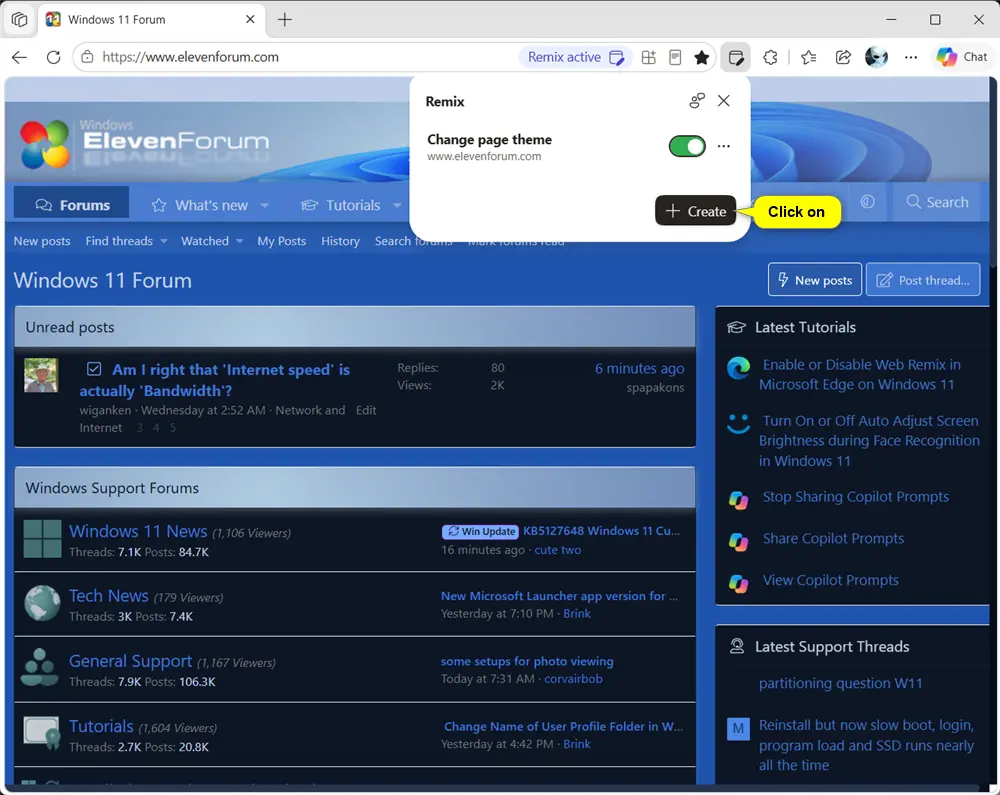This screenshot has width=1000, height=795.
Task: Open a new browser tab
Action: click(x=284, y=20)
